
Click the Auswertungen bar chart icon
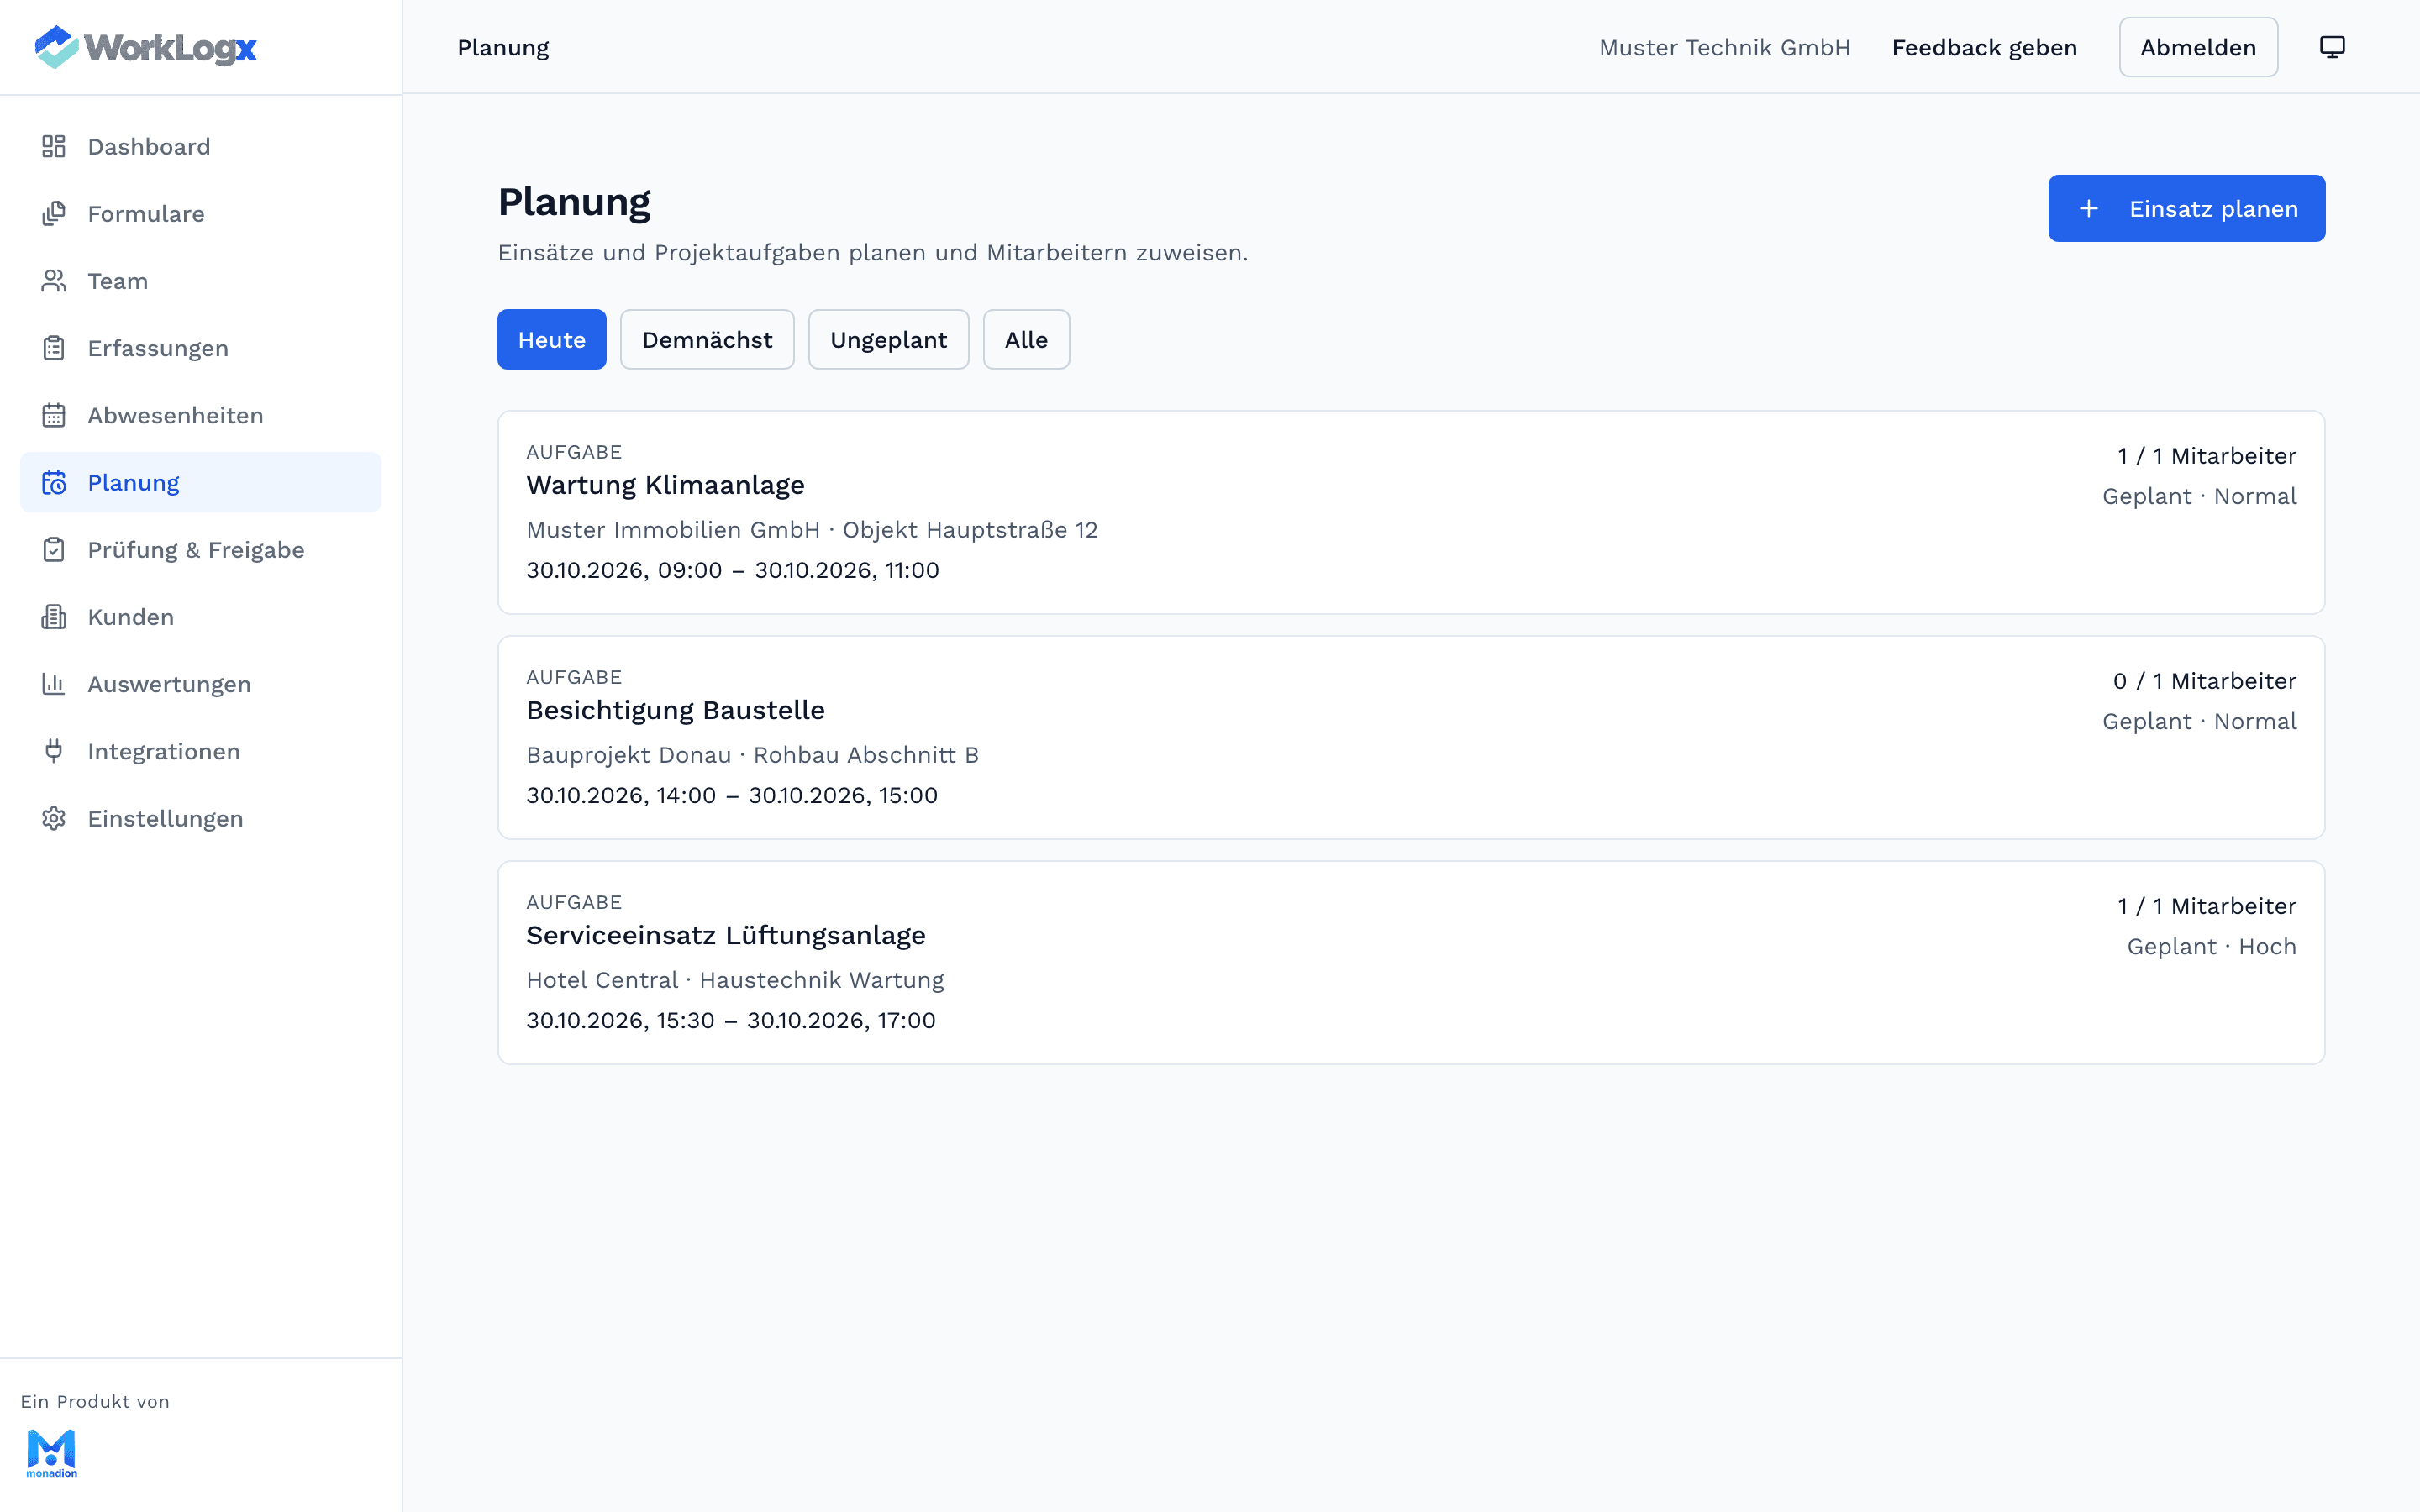click(x=54, y=684)
